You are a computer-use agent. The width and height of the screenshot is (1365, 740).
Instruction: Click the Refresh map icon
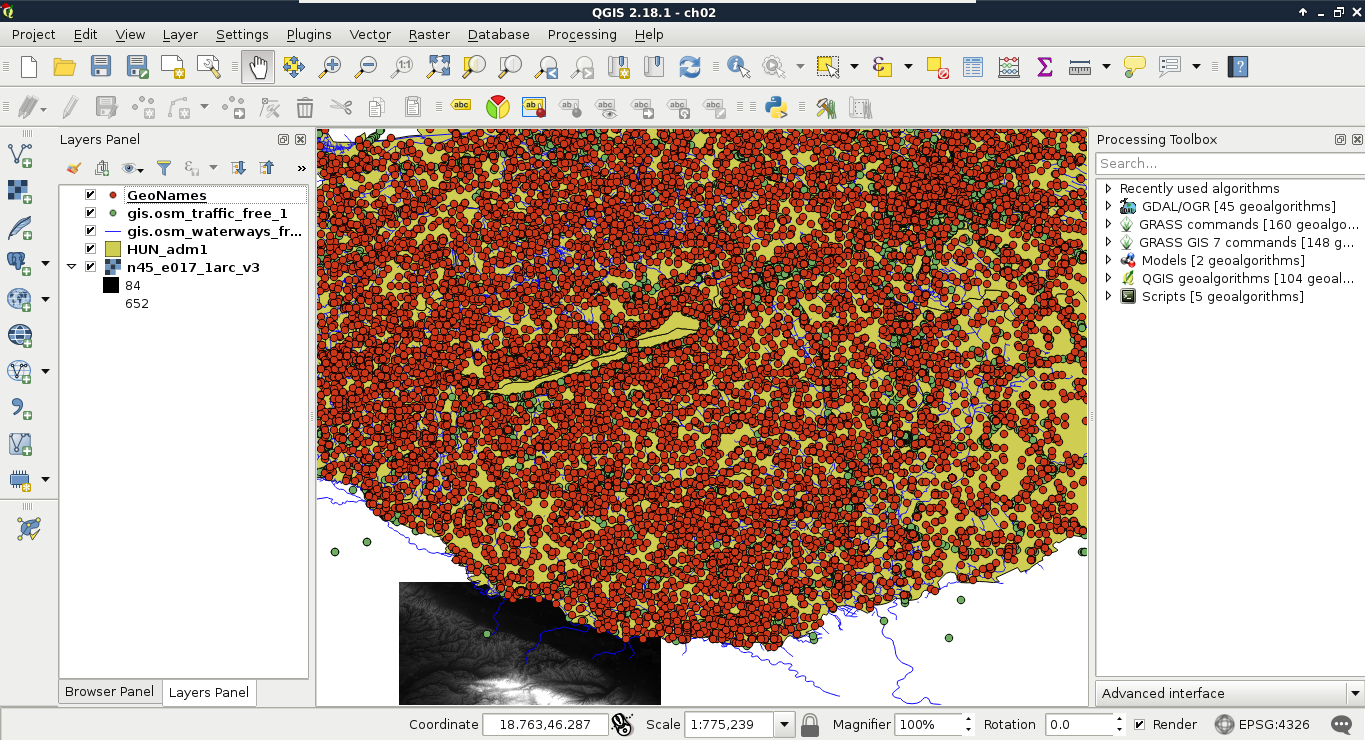click(x=689, y=67)
